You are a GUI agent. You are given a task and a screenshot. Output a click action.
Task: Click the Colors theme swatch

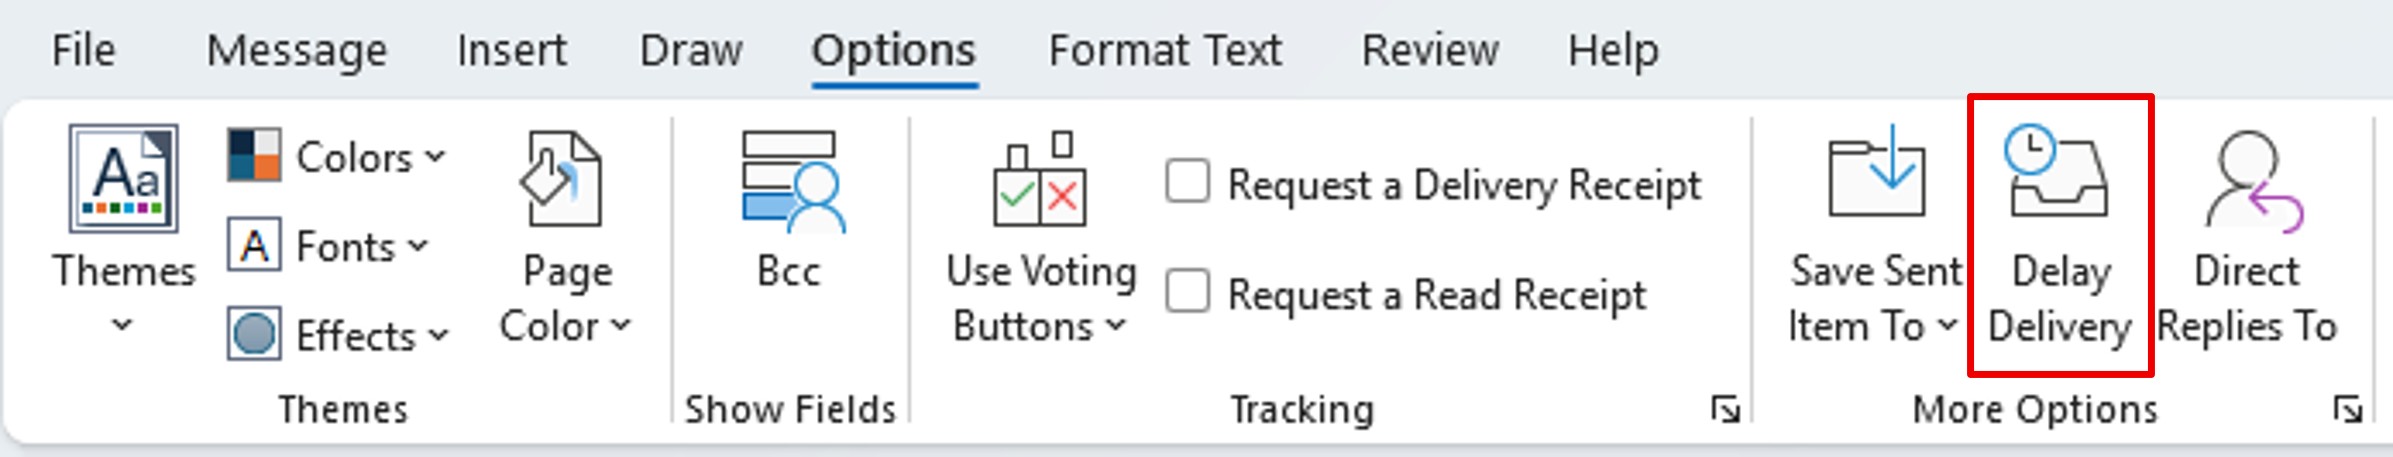coord(254,155)
